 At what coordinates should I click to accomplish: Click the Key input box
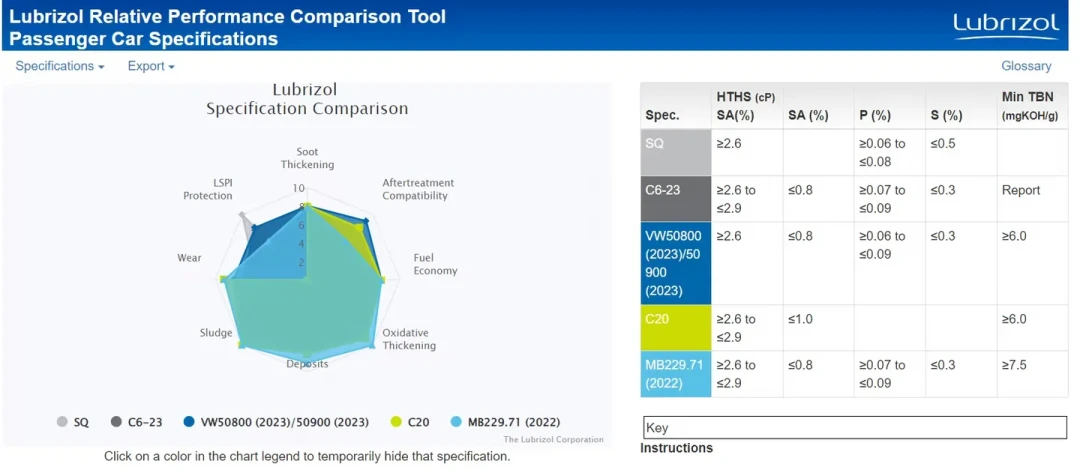[854, 427]
